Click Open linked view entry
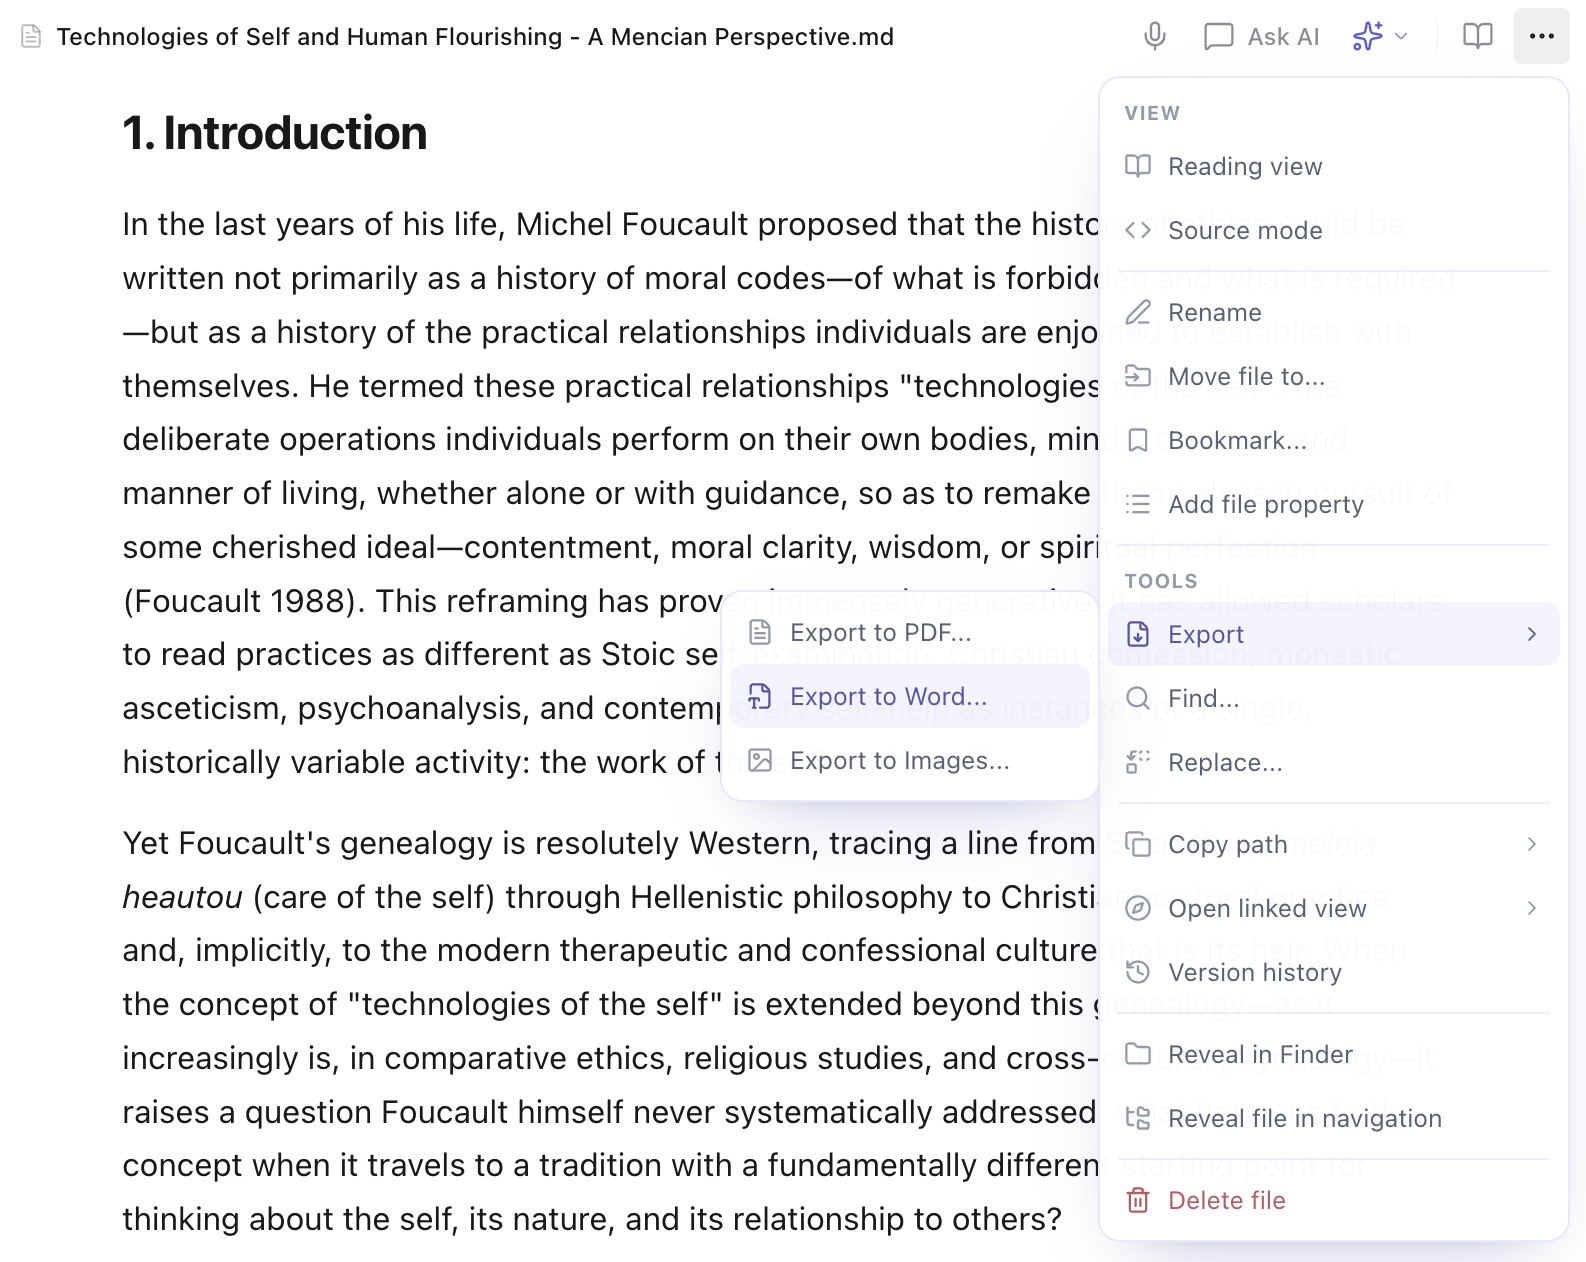Screen dimensions: 1586x1262 coord(1334,909)
